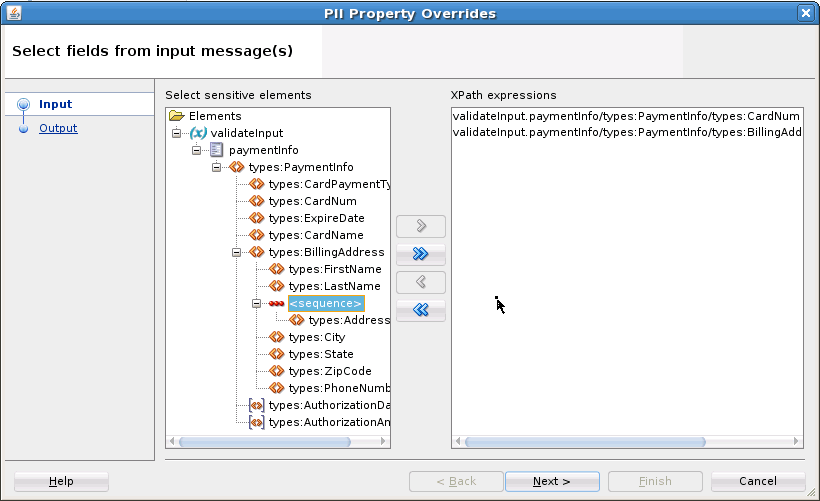Click the types:ExpireDate element icon
820x501 pixels.
[256, 218]
